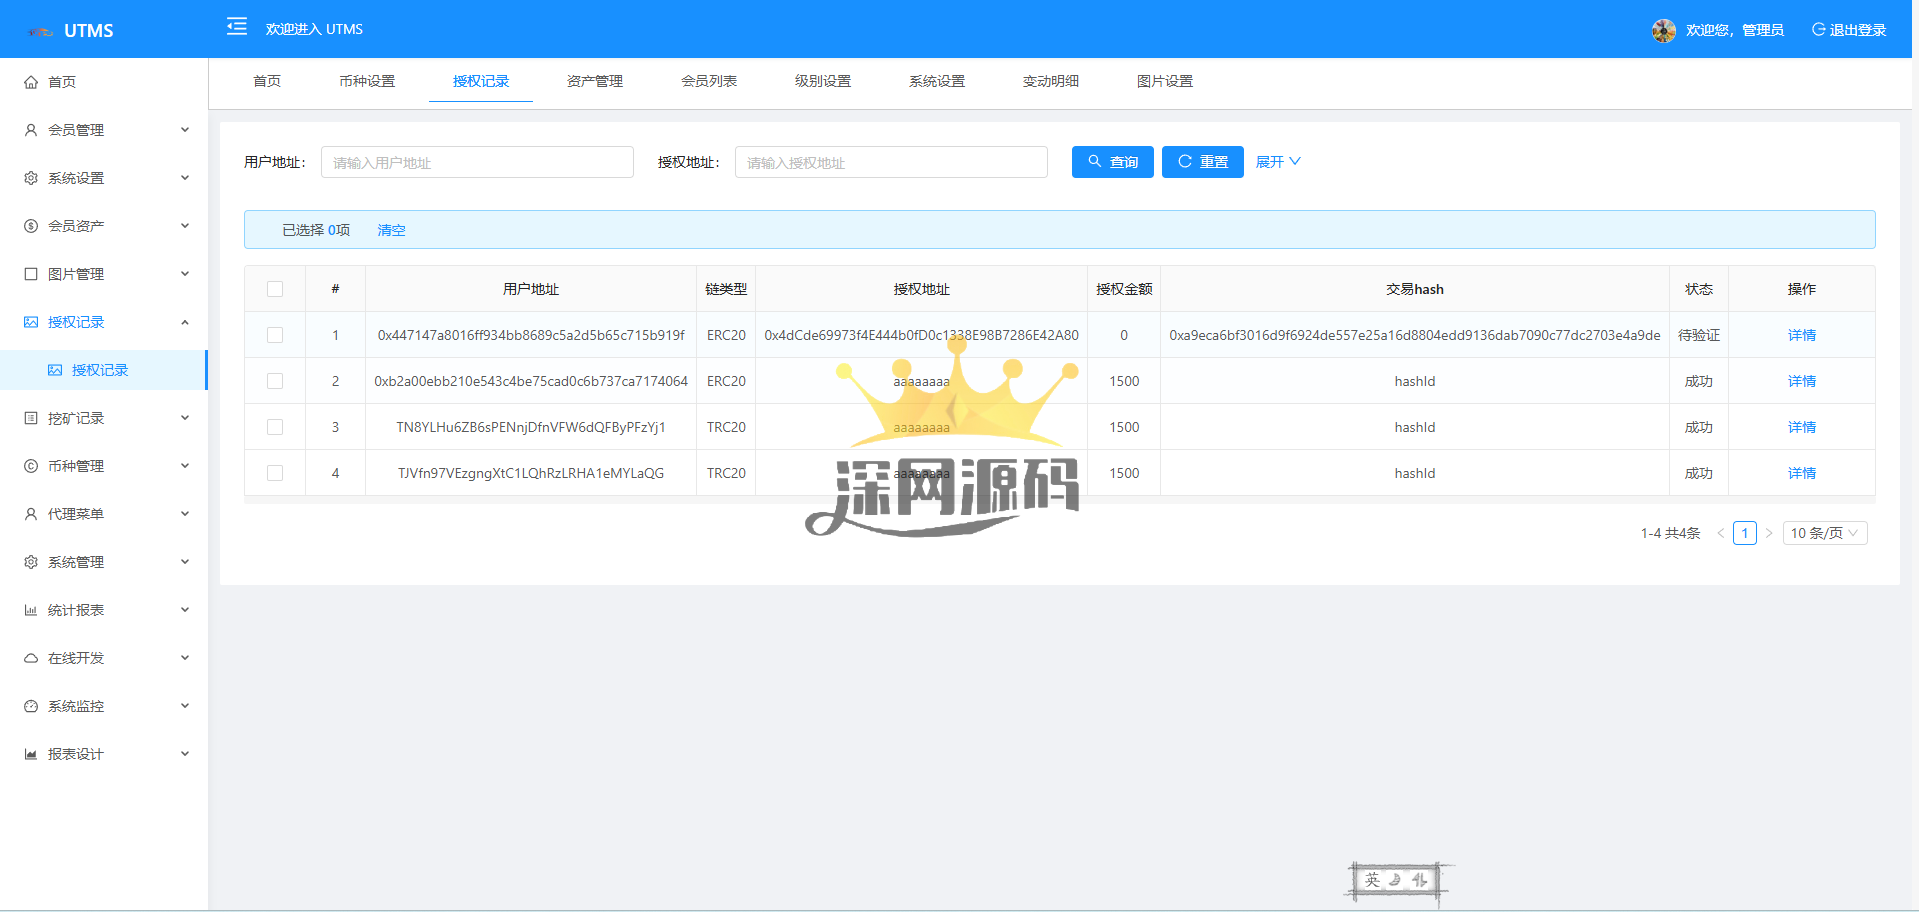
Task: Switch to the 资产管理 tab
Action: click(x=594, y=81)
